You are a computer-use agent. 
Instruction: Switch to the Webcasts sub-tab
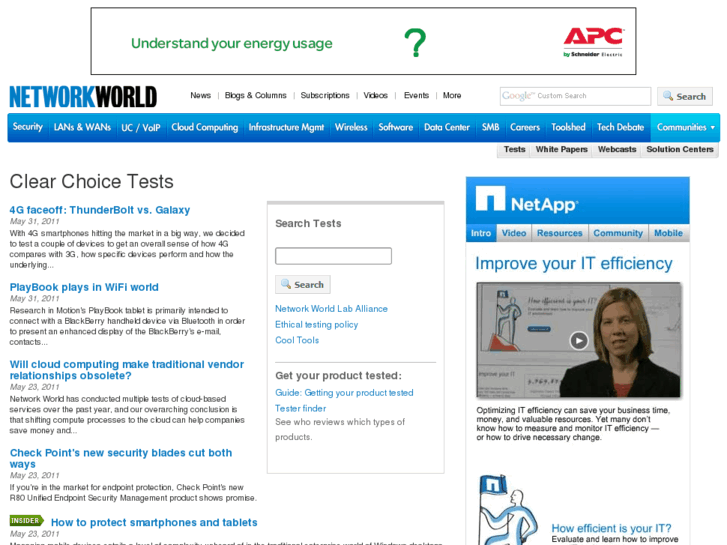point(617,149)
